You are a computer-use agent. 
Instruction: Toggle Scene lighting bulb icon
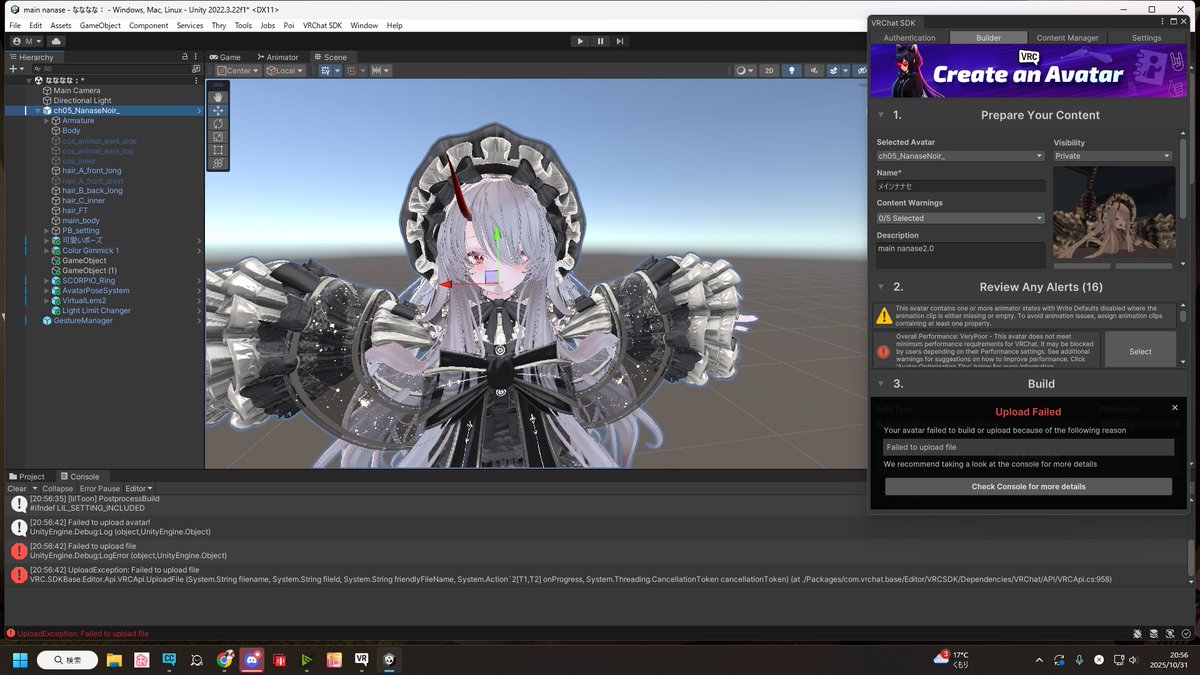pos(792,71)
